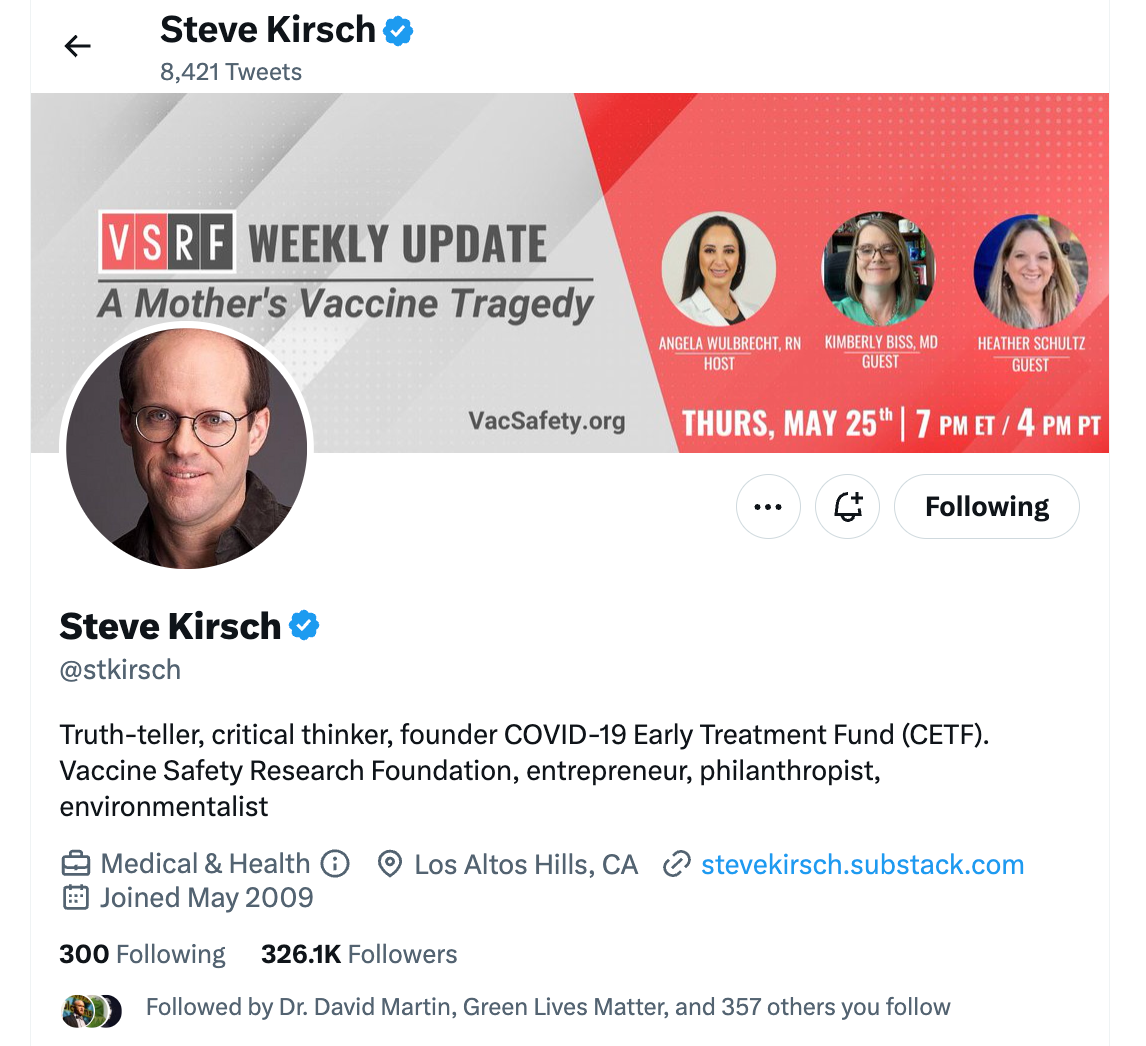Click the @stkirsch handle
The height and width of the screenshot is (1046, 1146).
(x=120, y=670)
